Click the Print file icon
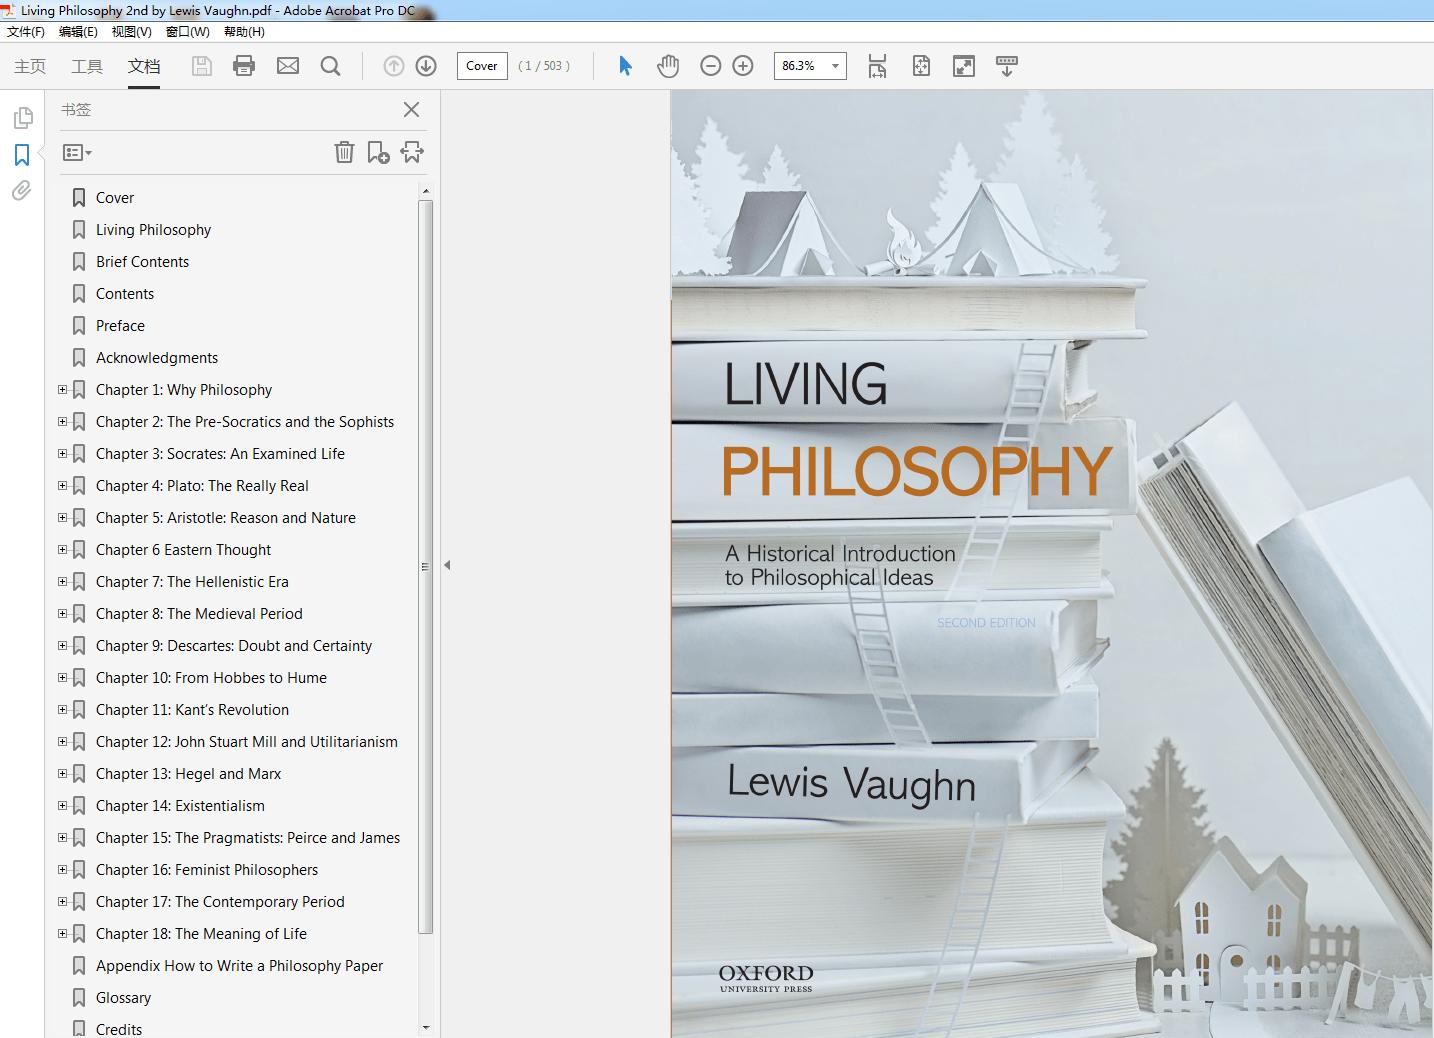The image size is (1434, 1038). coord(244,66)
